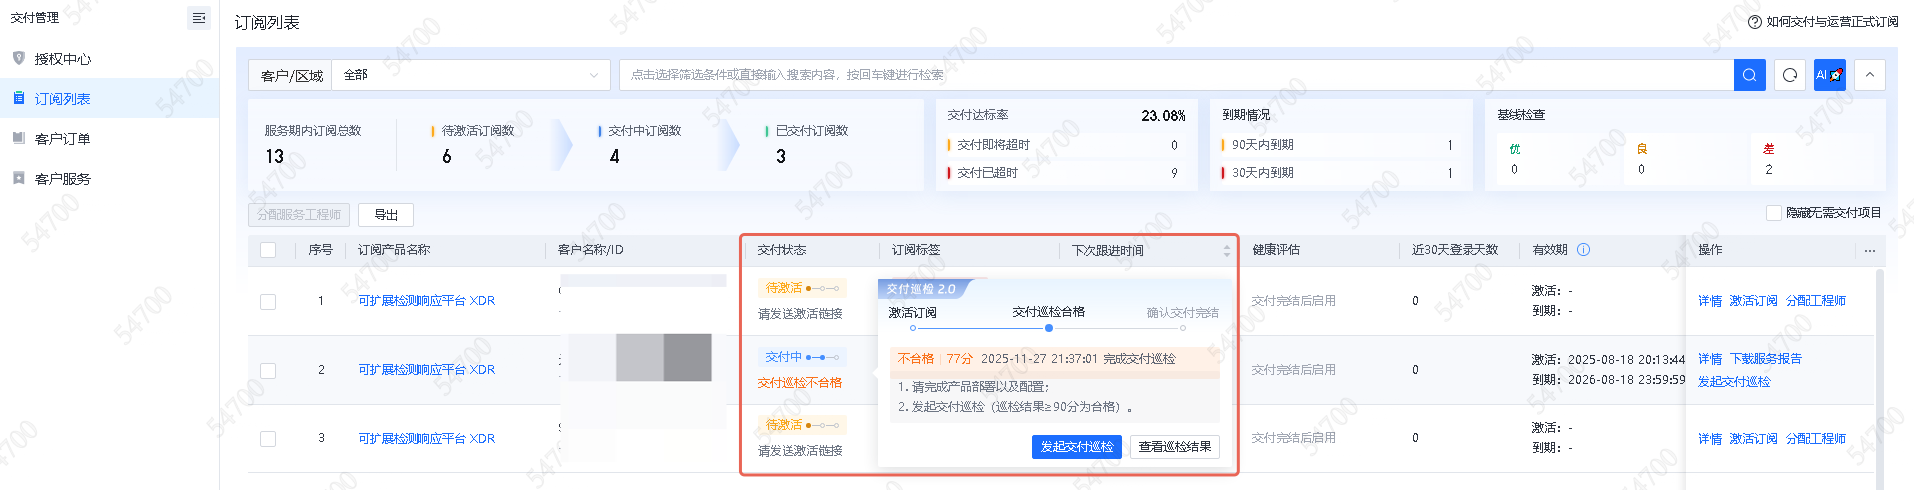
Task: Click the info icon next to 有效期
Action: 1583,250
